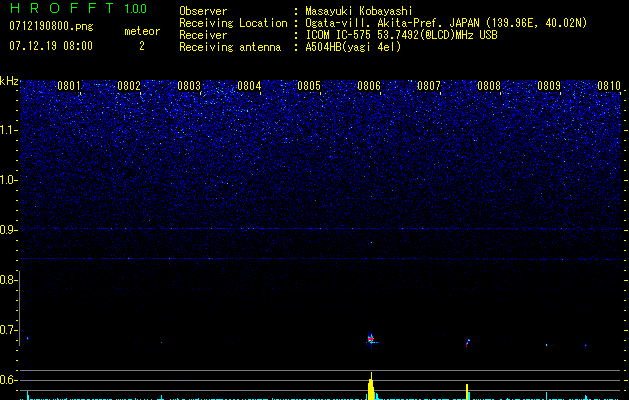Click antenna value A504HB(yagi 4el)
The height and width of the screenshot is (400, 629).
pyautogui.click(x=353, y=47)
